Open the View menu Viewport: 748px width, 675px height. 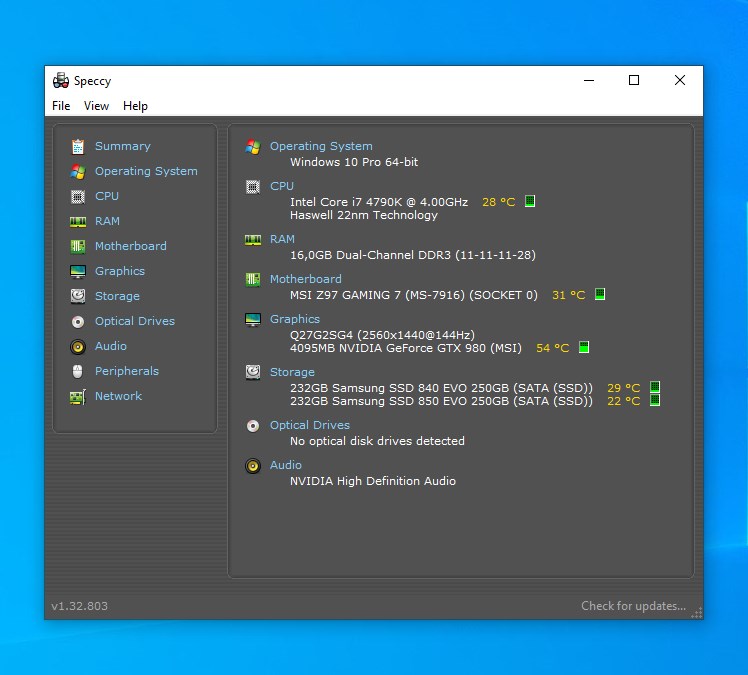(x=96, y=106)
